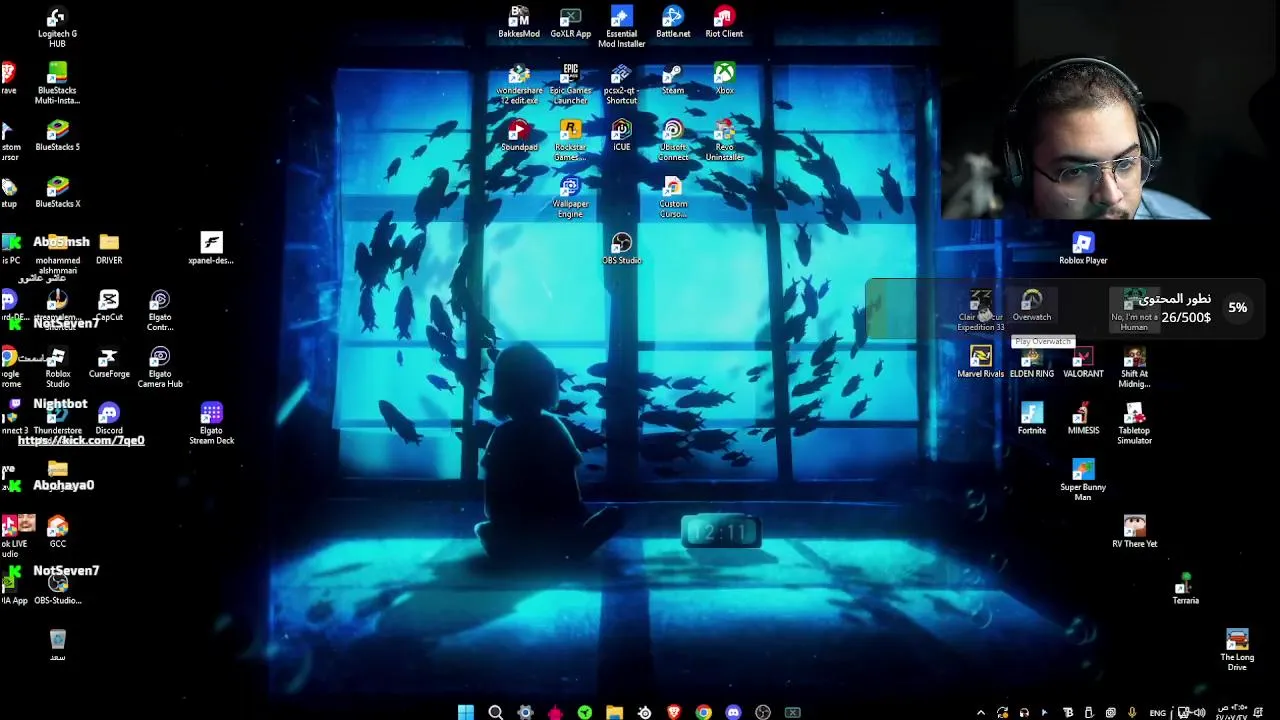
Task: Click the microphone tray icon
Action: coord(1131,712)
